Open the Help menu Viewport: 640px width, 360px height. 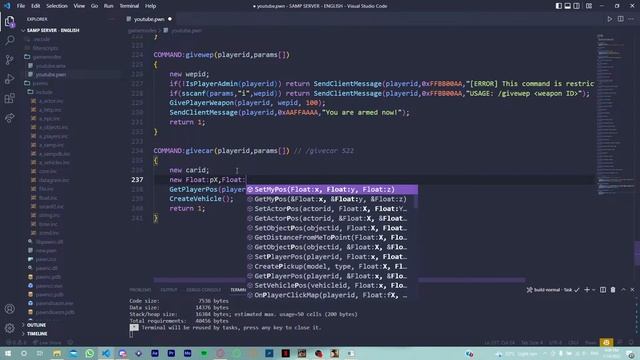[x=151, y=6]
